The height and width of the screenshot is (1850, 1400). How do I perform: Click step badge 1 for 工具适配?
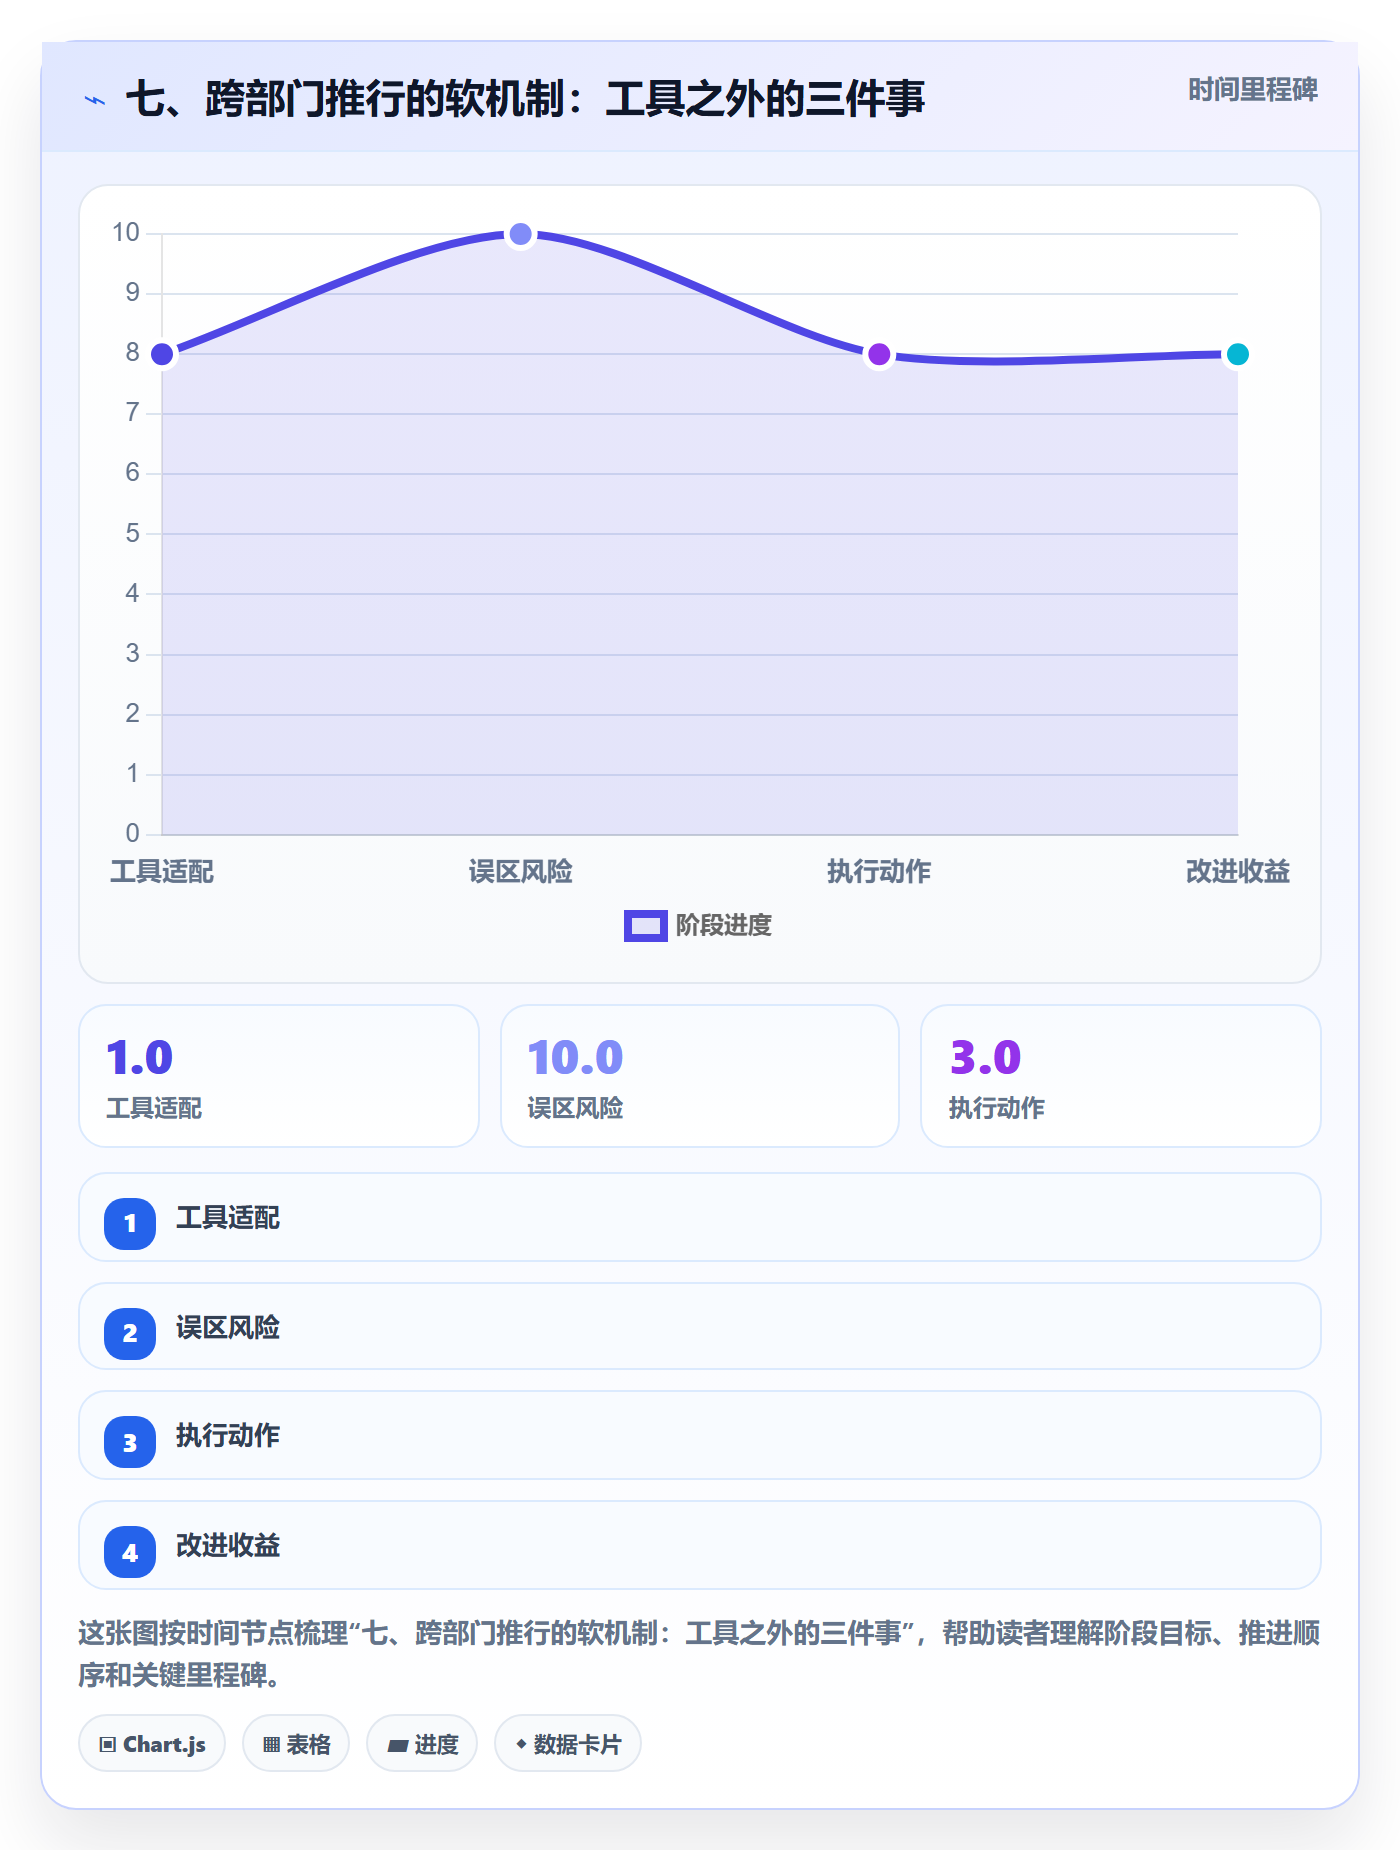[130, 1223]
